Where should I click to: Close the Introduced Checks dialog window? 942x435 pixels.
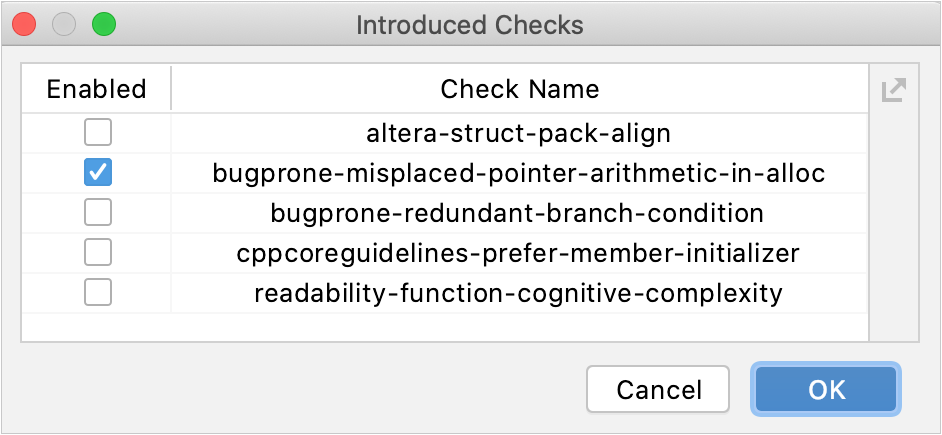coord(25,24)
